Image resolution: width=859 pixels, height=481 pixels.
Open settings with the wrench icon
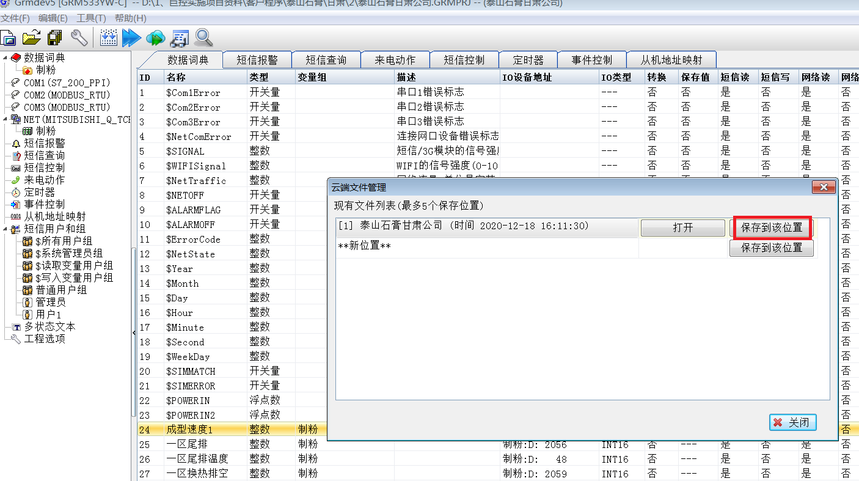79,38
